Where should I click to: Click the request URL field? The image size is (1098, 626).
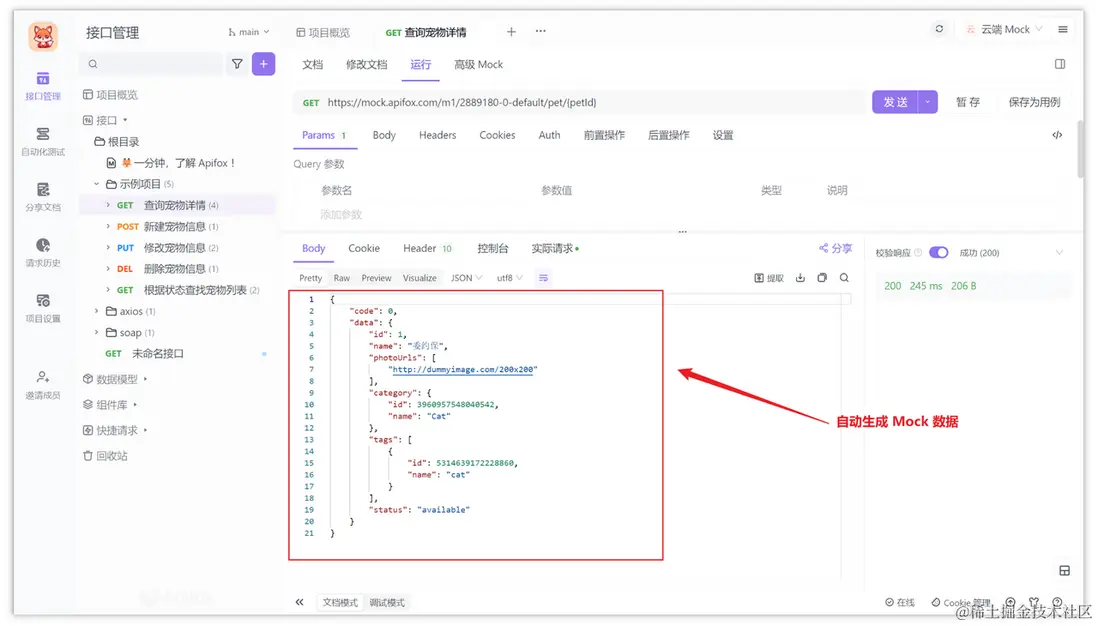[580, 102]
